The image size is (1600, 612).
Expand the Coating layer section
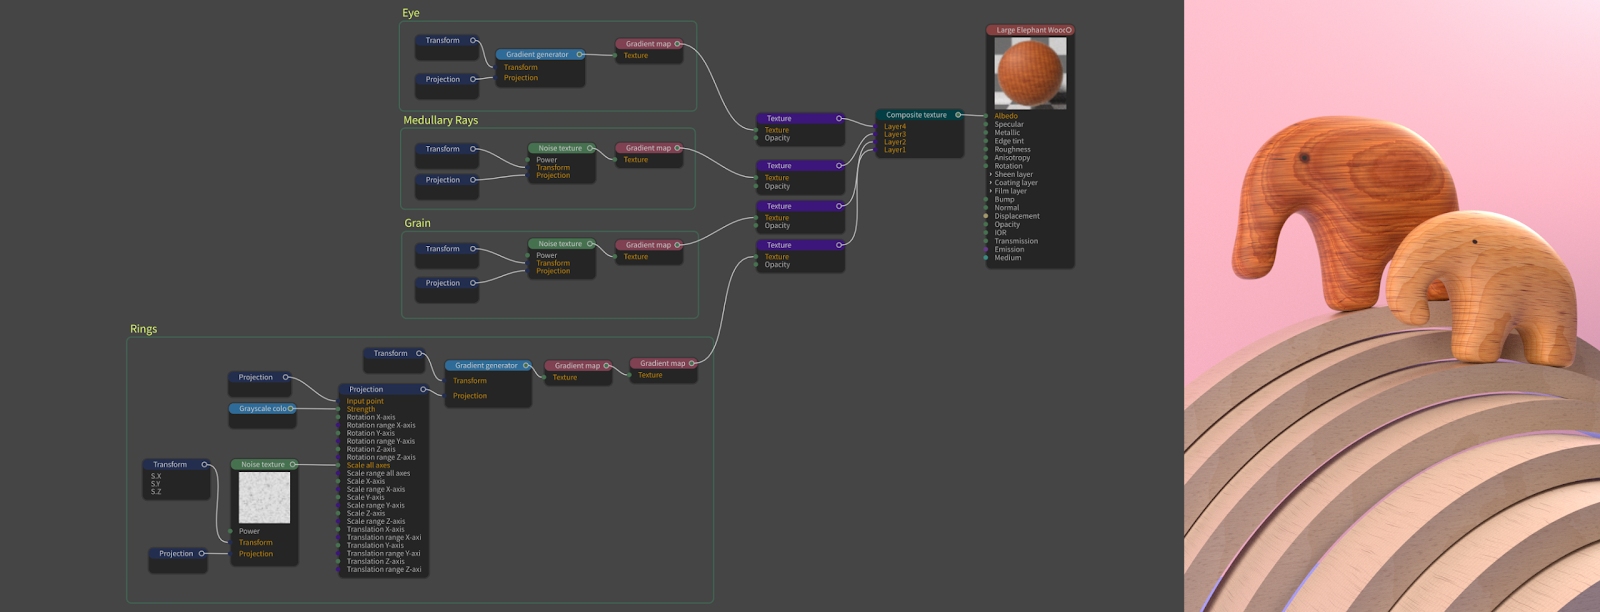pyautogui.click(x=991, y=183)
